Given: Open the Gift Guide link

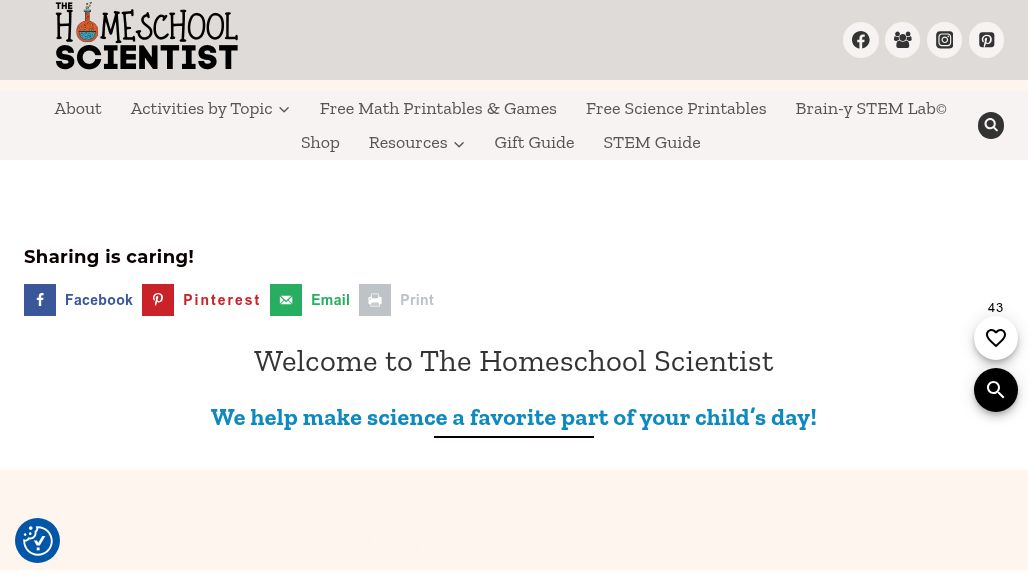Looking at the screenshot, I should (534, 142).
